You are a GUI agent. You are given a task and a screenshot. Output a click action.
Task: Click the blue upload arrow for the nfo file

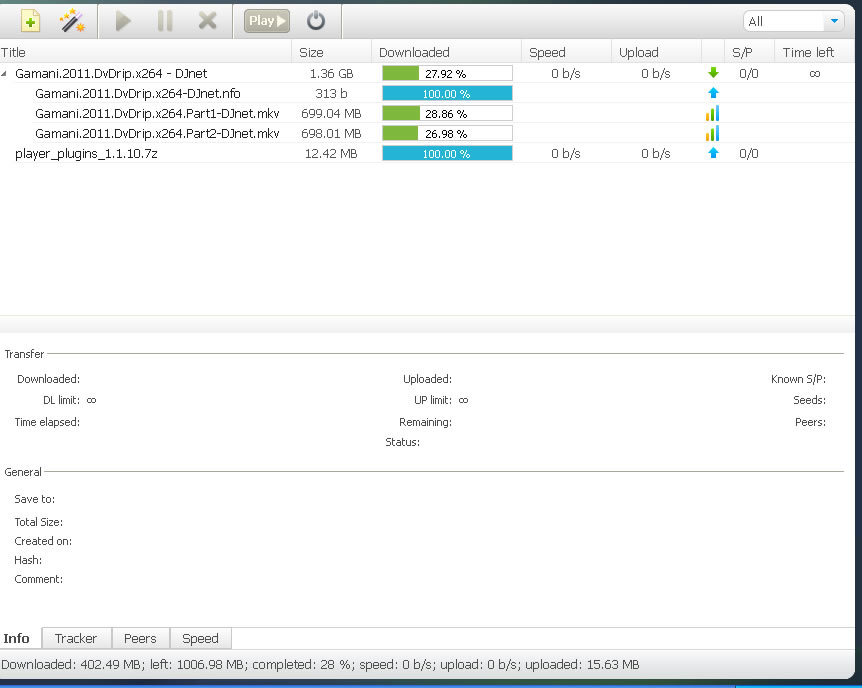tap(713, 93)
